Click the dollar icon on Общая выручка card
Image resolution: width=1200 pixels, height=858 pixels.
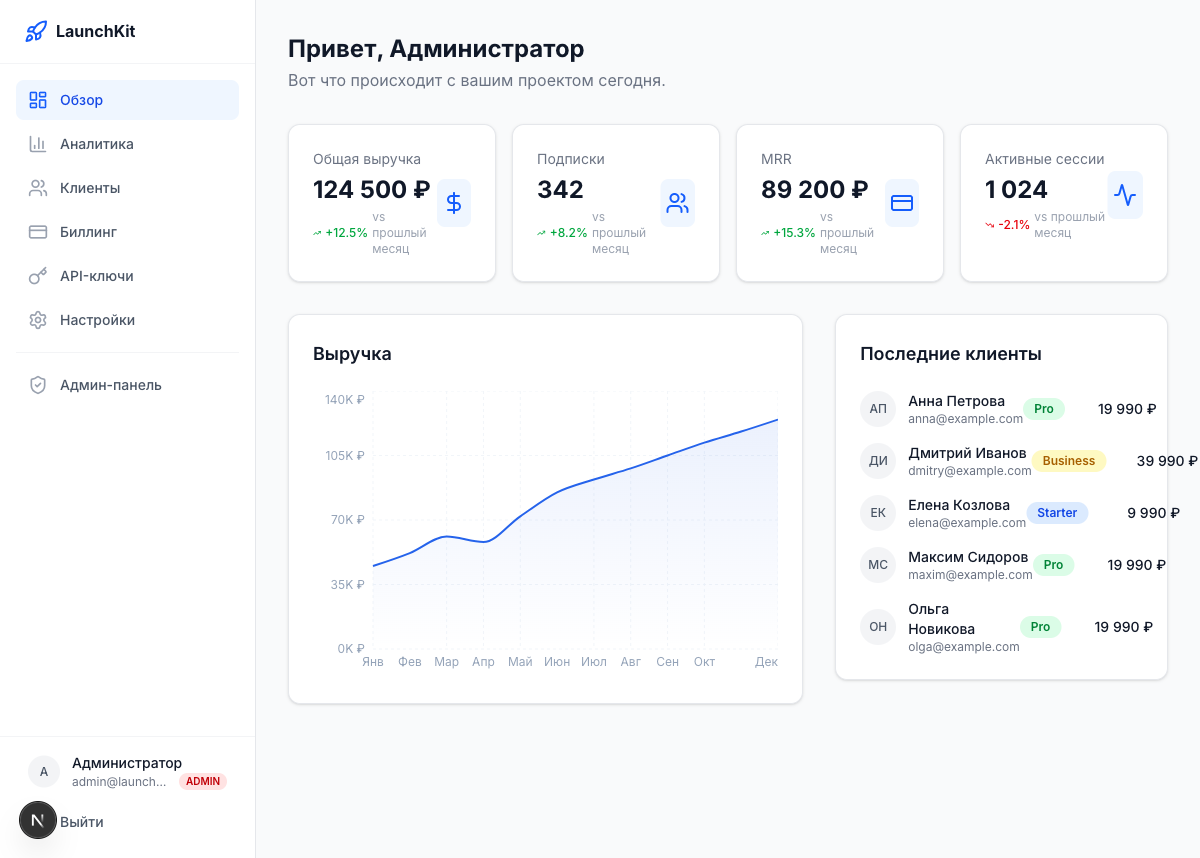454,203
